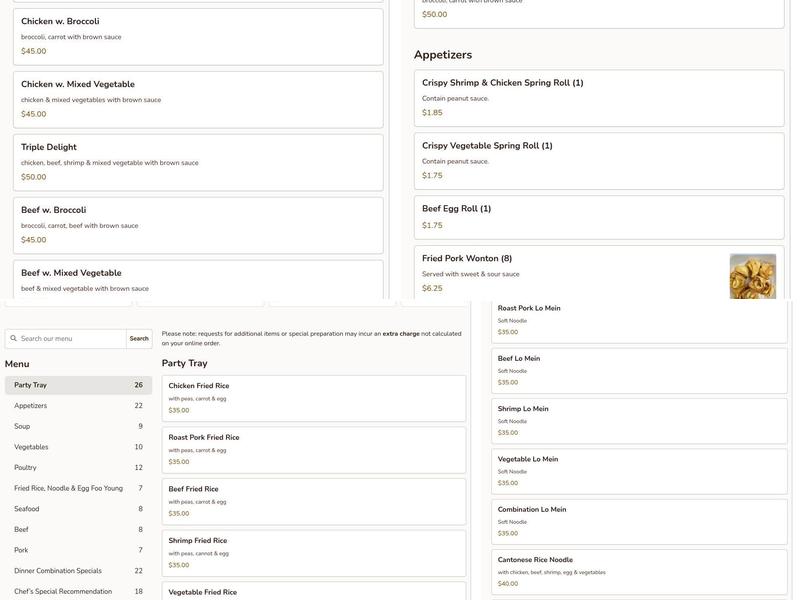
Task: Open the Beef Egg Roll item card
Action: click(598, 217)
